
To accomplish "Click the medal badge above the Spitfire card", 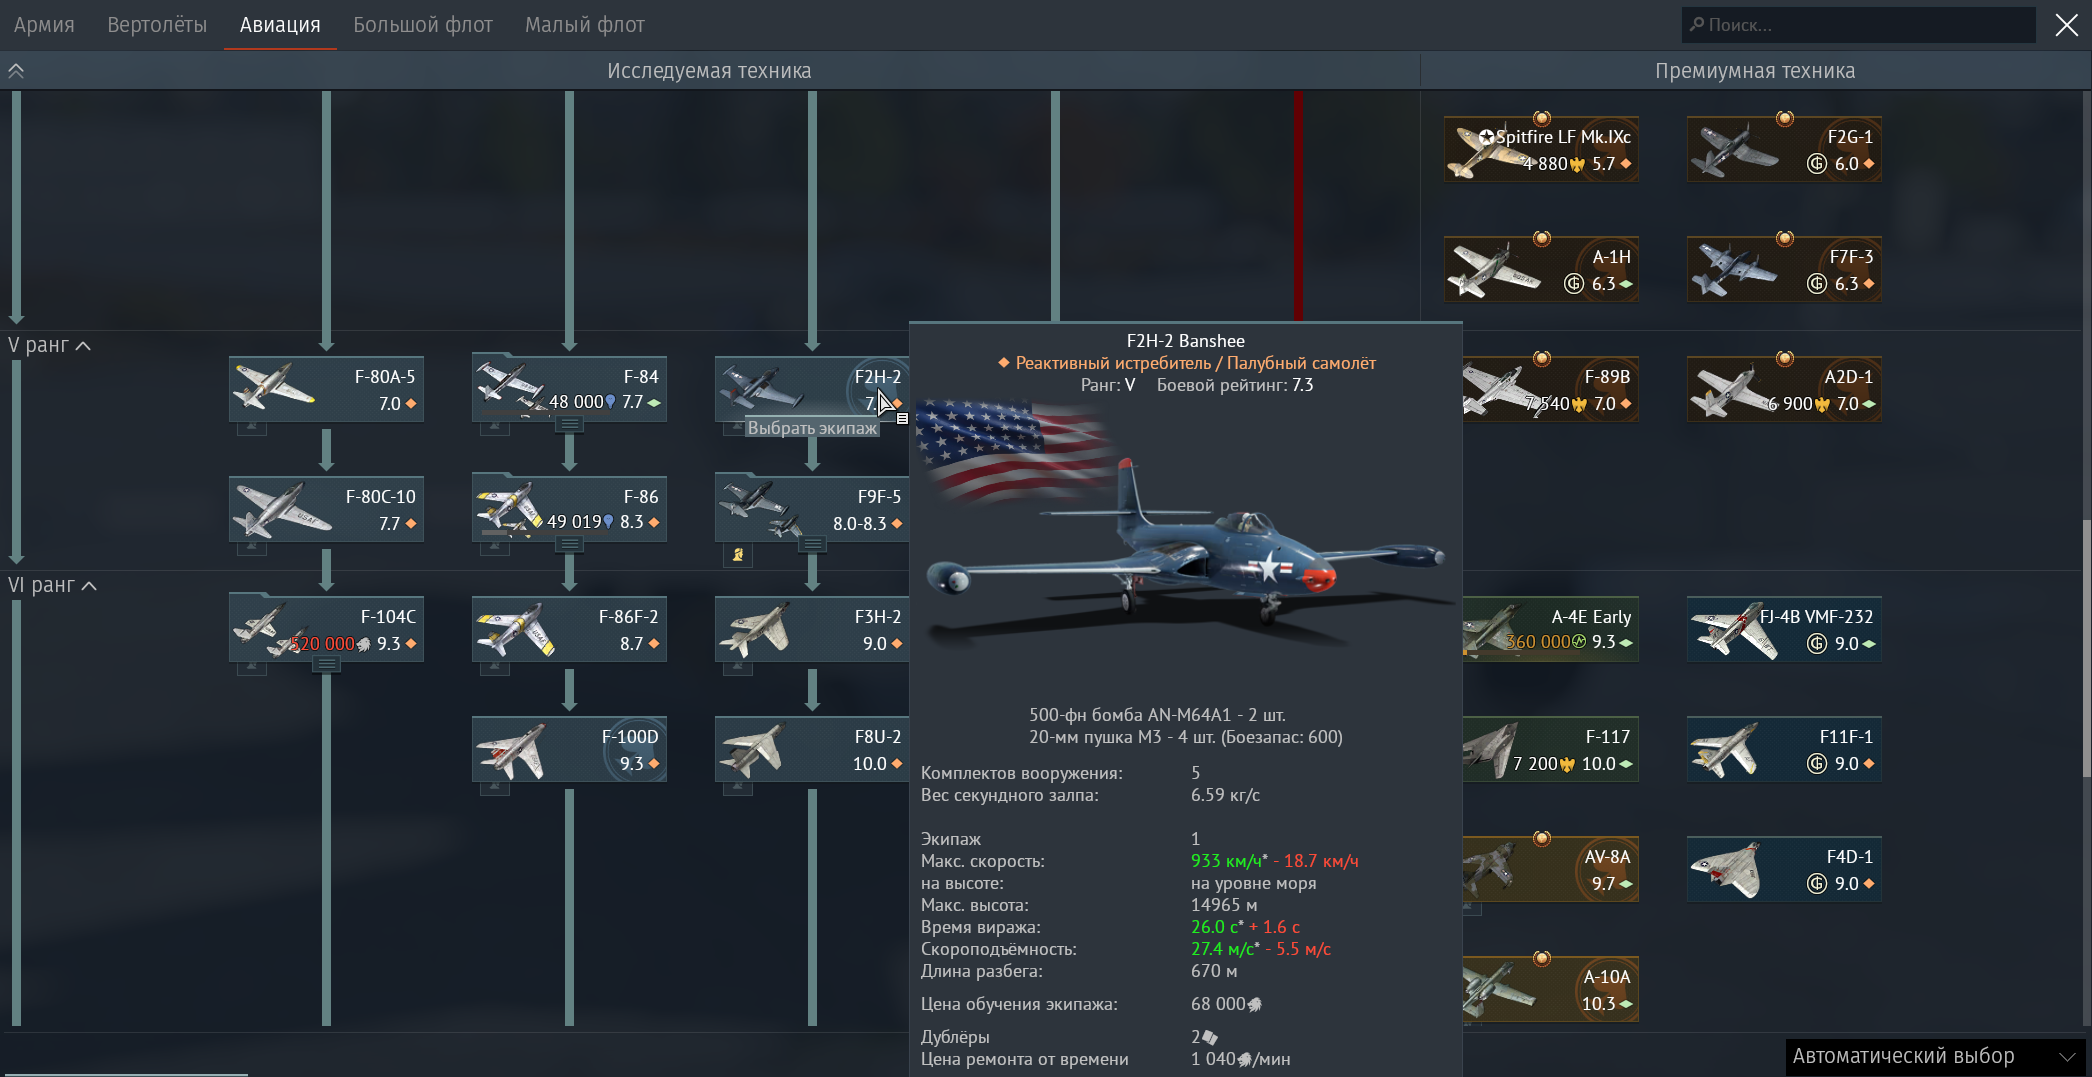I will coord(1542,118).
